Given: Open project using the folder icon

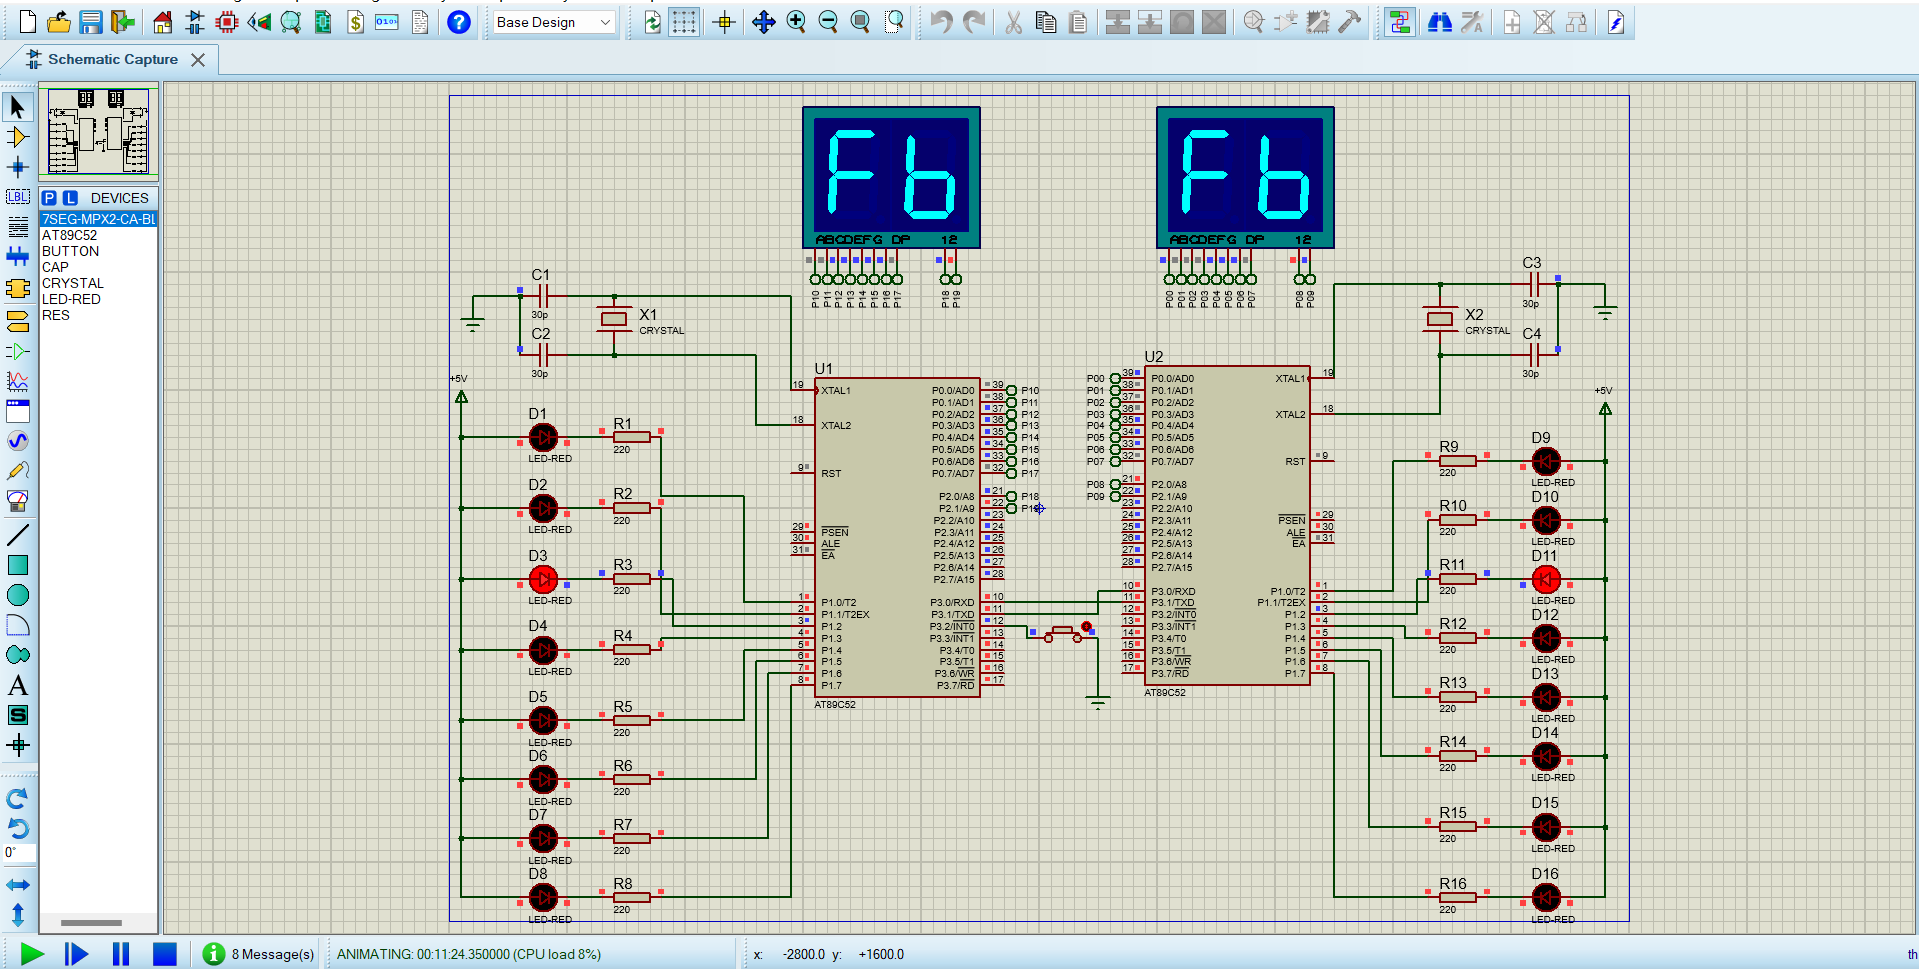Looking at the screenshot, I should tap(59, 22).
